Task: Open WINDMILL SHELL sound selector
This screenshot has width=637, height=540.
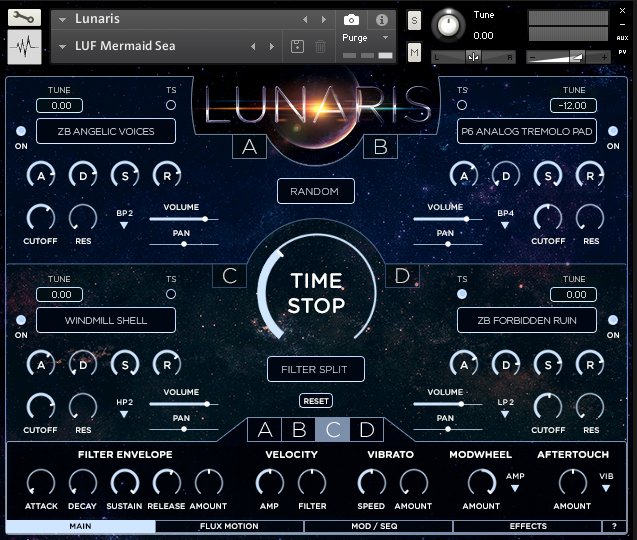Action: [x=106, y=320]
